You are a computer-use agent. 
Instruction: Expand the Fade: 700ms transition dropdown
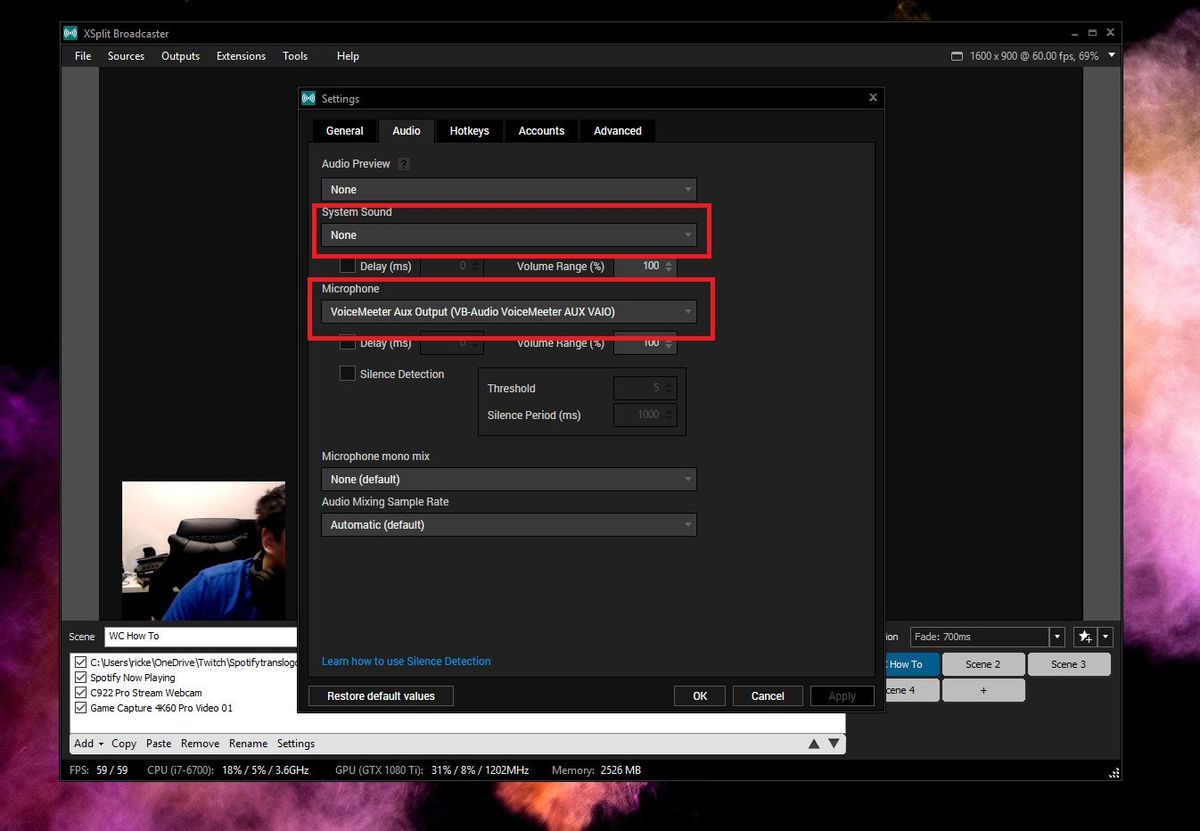point(1057,636)
